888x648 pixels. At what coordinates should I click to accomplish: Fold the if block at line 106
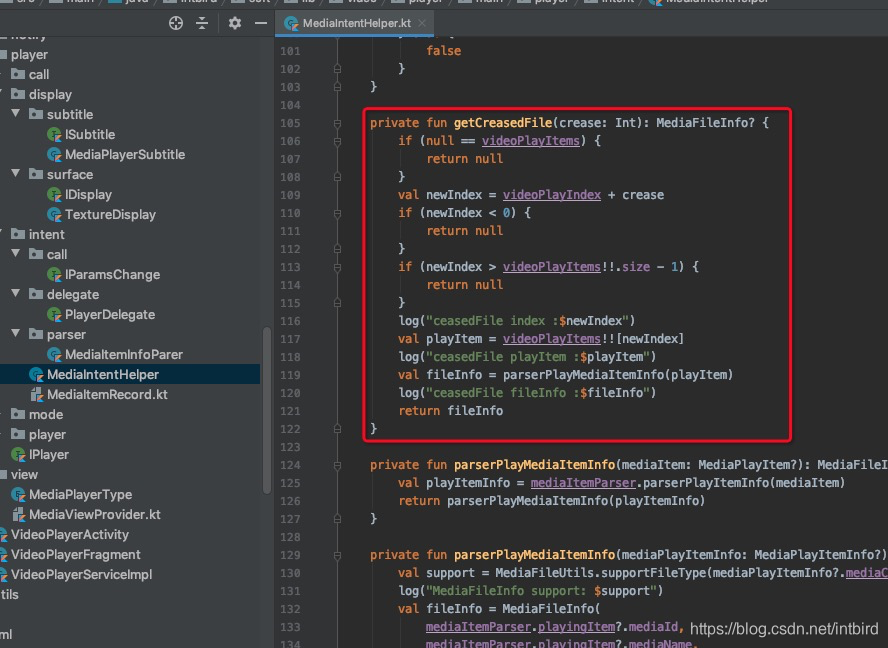[338, 141]
